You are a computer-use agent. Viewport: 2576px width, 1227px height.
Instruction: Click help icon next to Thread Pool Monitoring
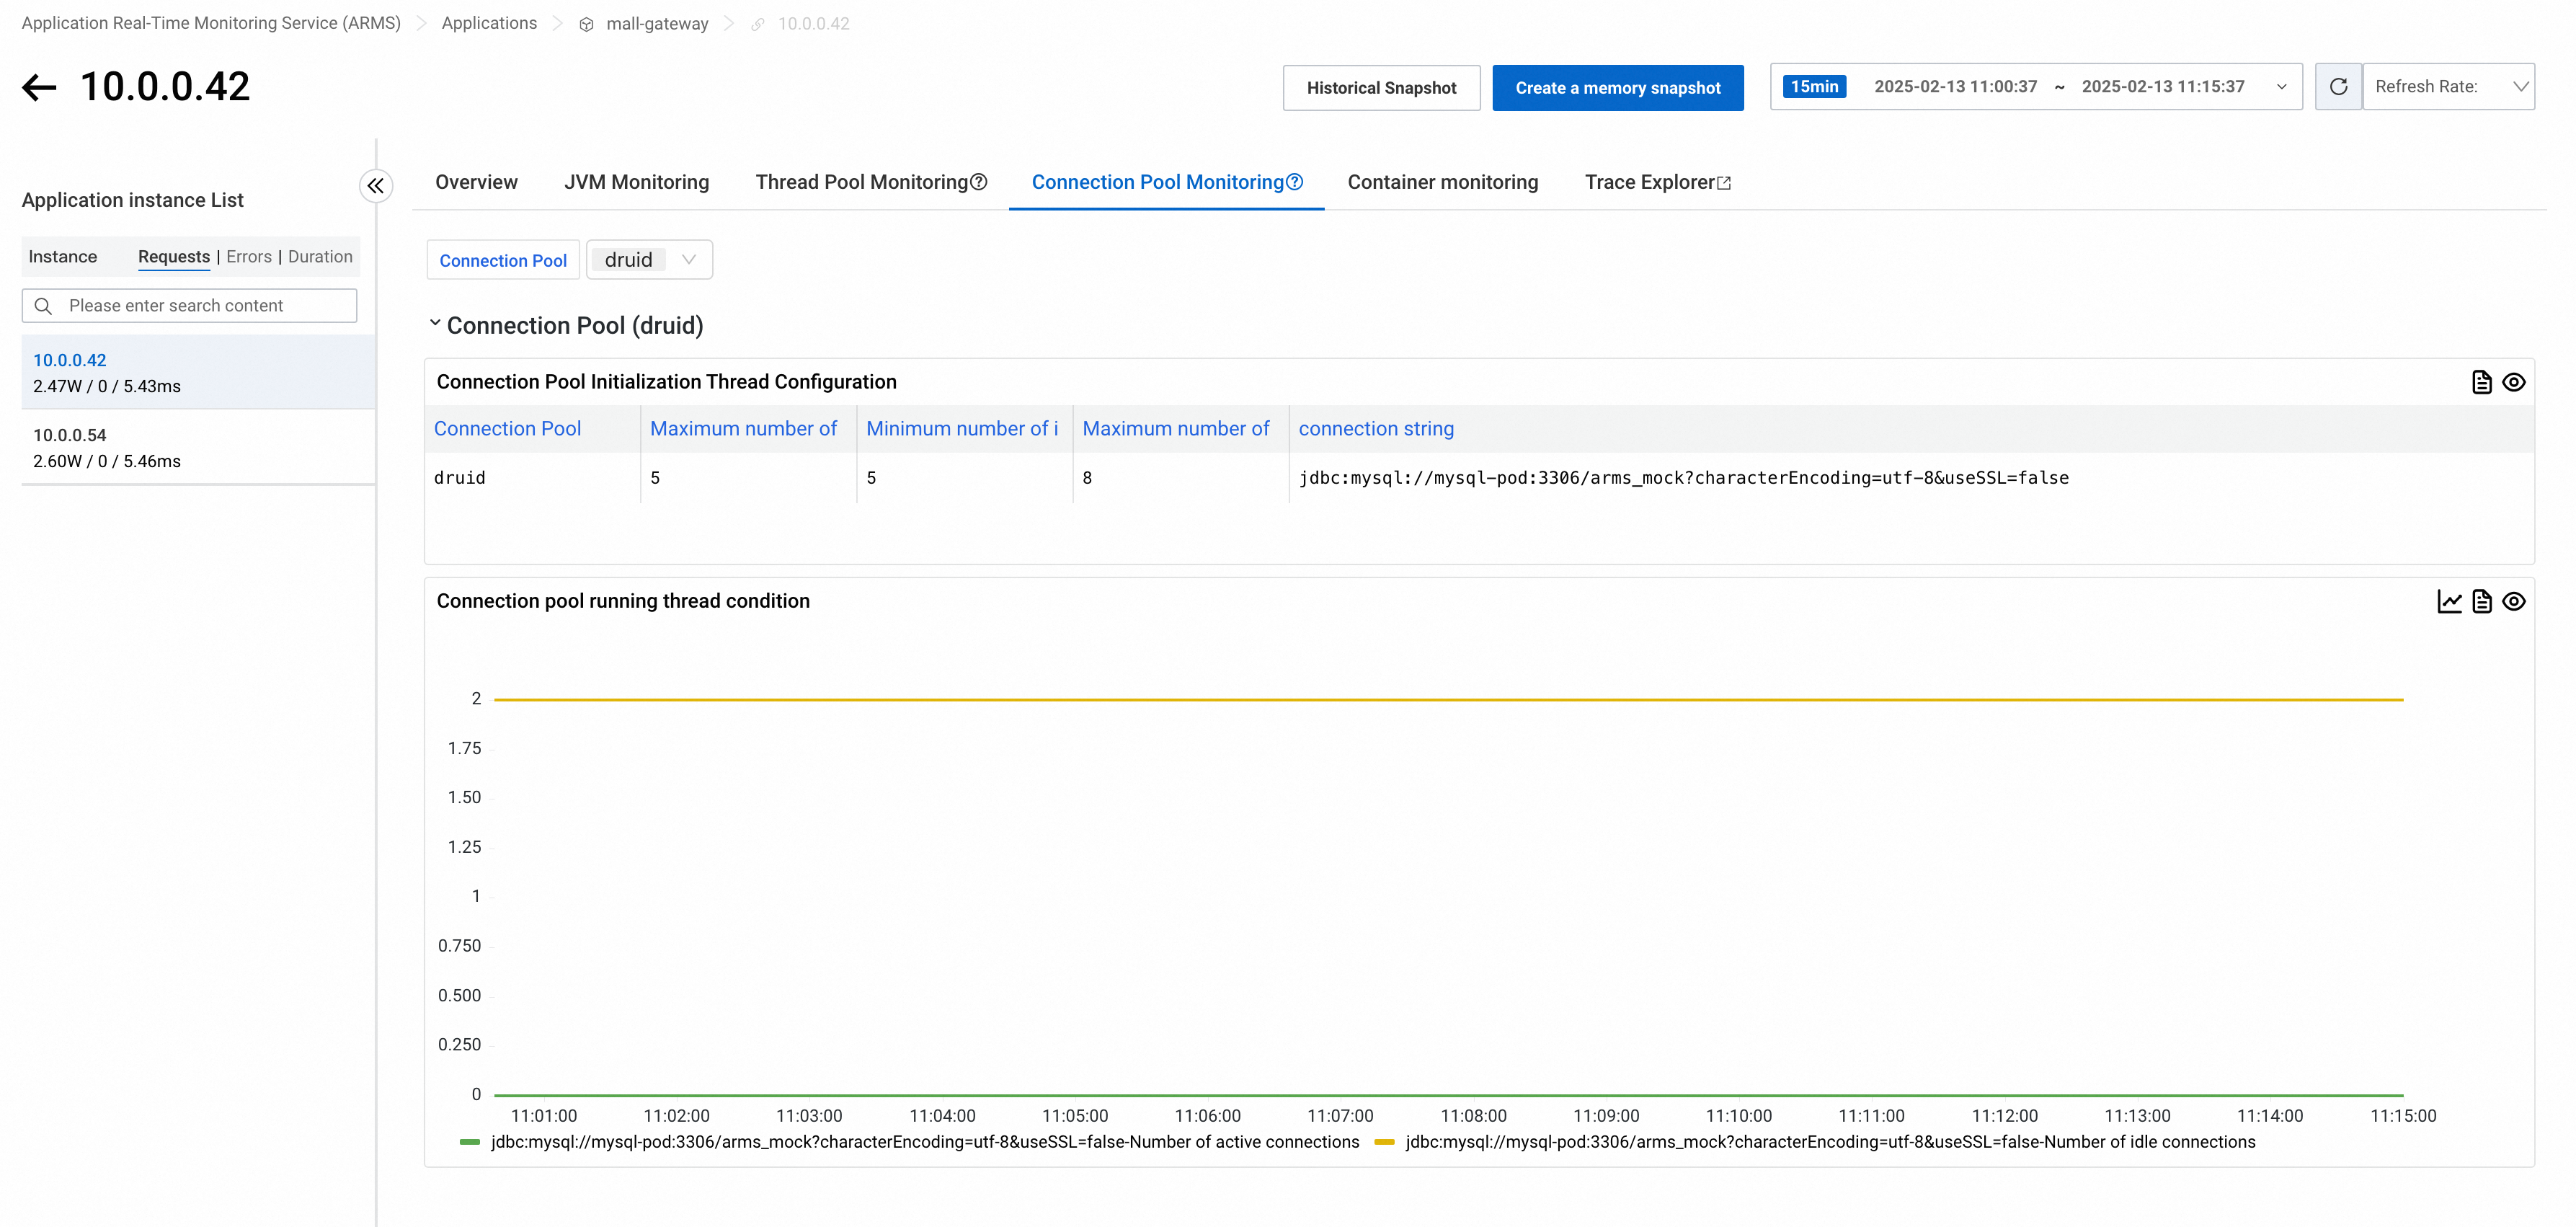click(x=979, y=182)
